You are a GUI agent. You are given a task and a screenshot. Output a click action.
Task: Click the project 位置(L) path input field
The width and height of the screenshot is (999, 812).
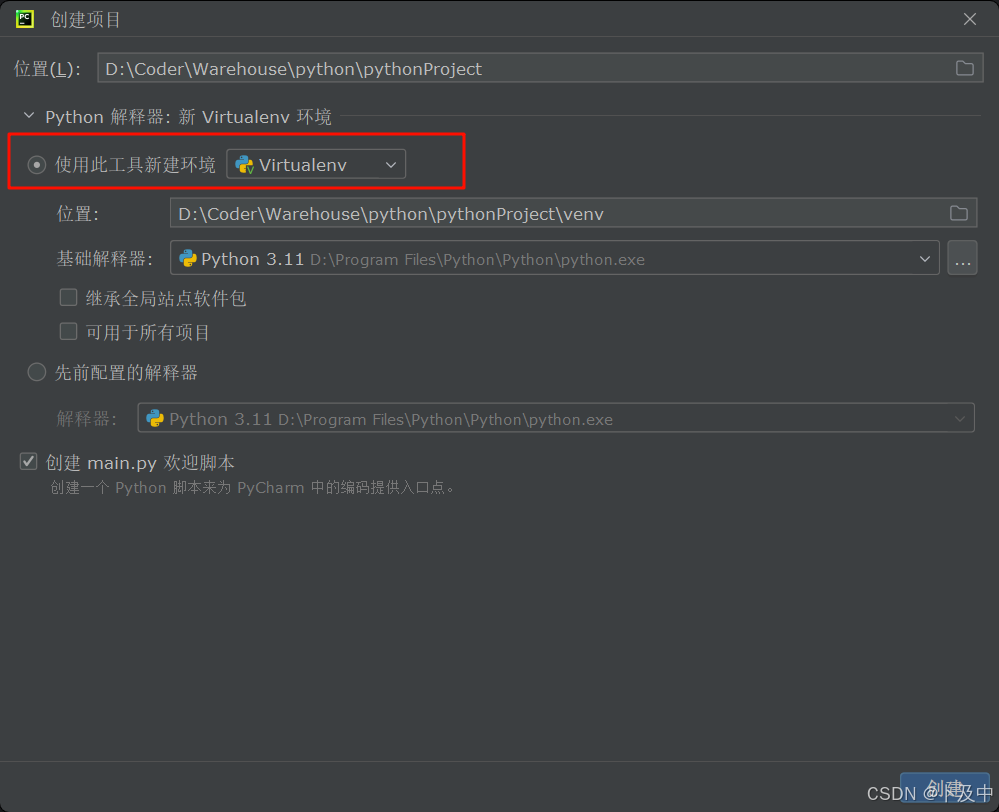pos(540,68)
